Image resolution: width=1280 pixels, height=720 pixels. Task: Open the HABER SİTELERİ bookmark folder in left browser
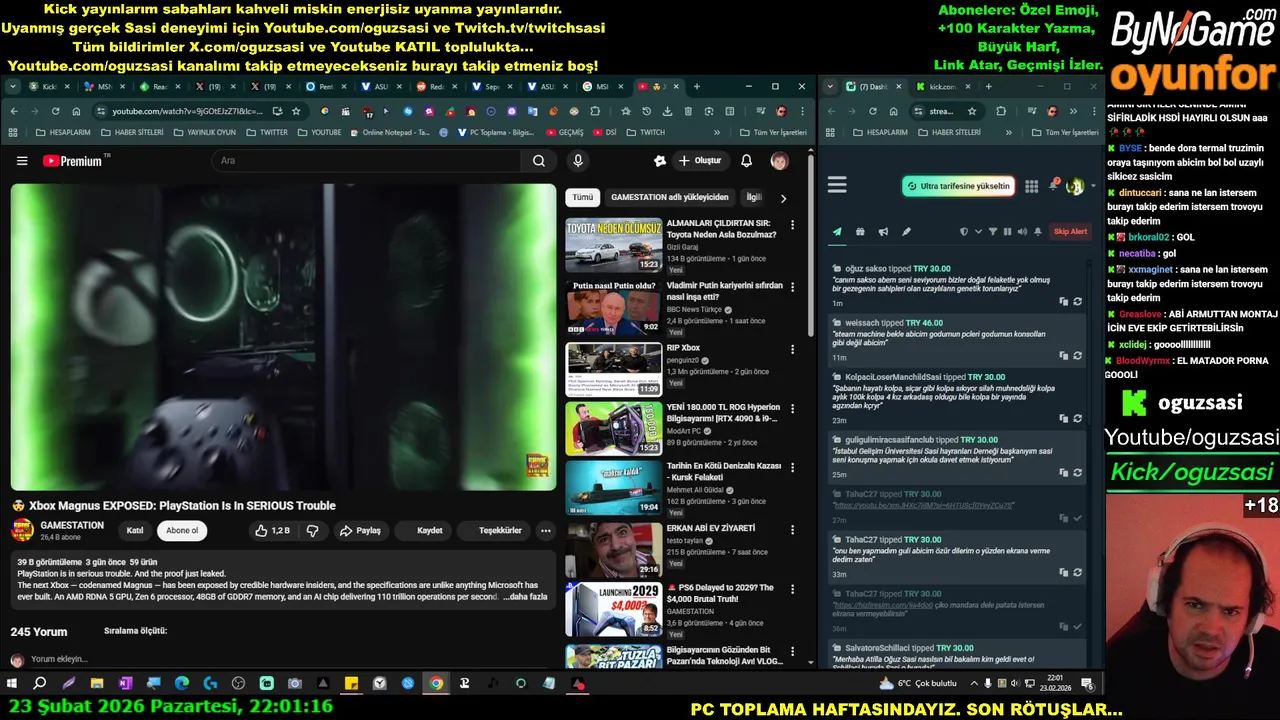point(133,132)
